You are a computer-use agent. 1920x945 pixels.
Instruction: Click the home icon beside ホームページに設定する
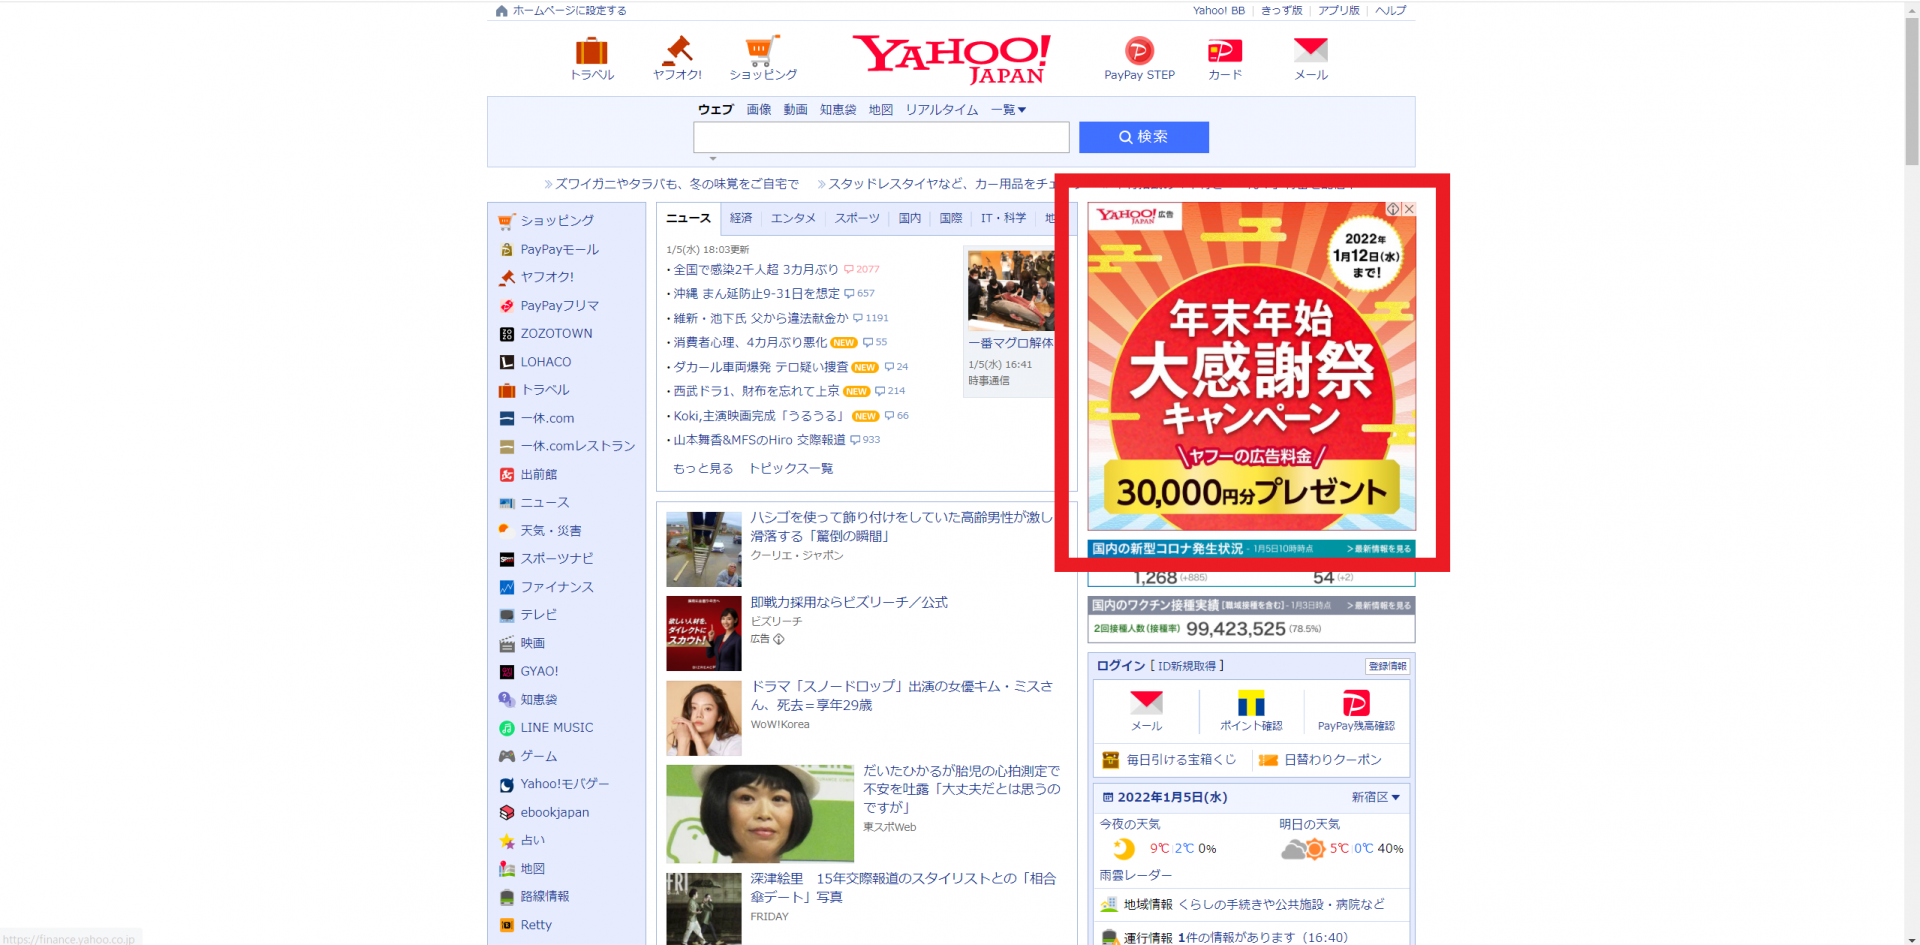501,11
